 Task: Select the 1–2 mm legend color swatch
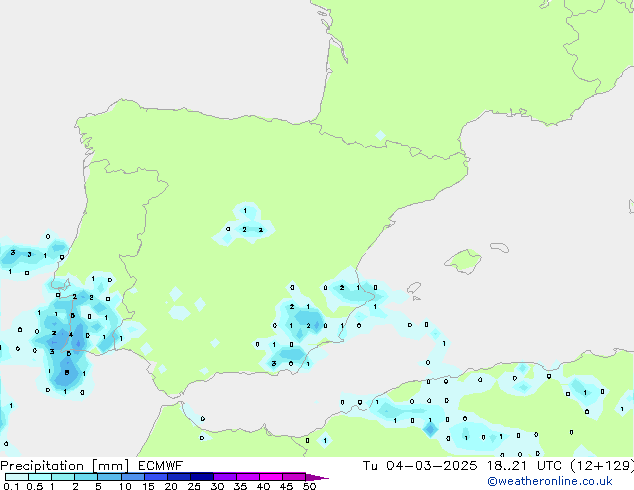click(63, 477)
